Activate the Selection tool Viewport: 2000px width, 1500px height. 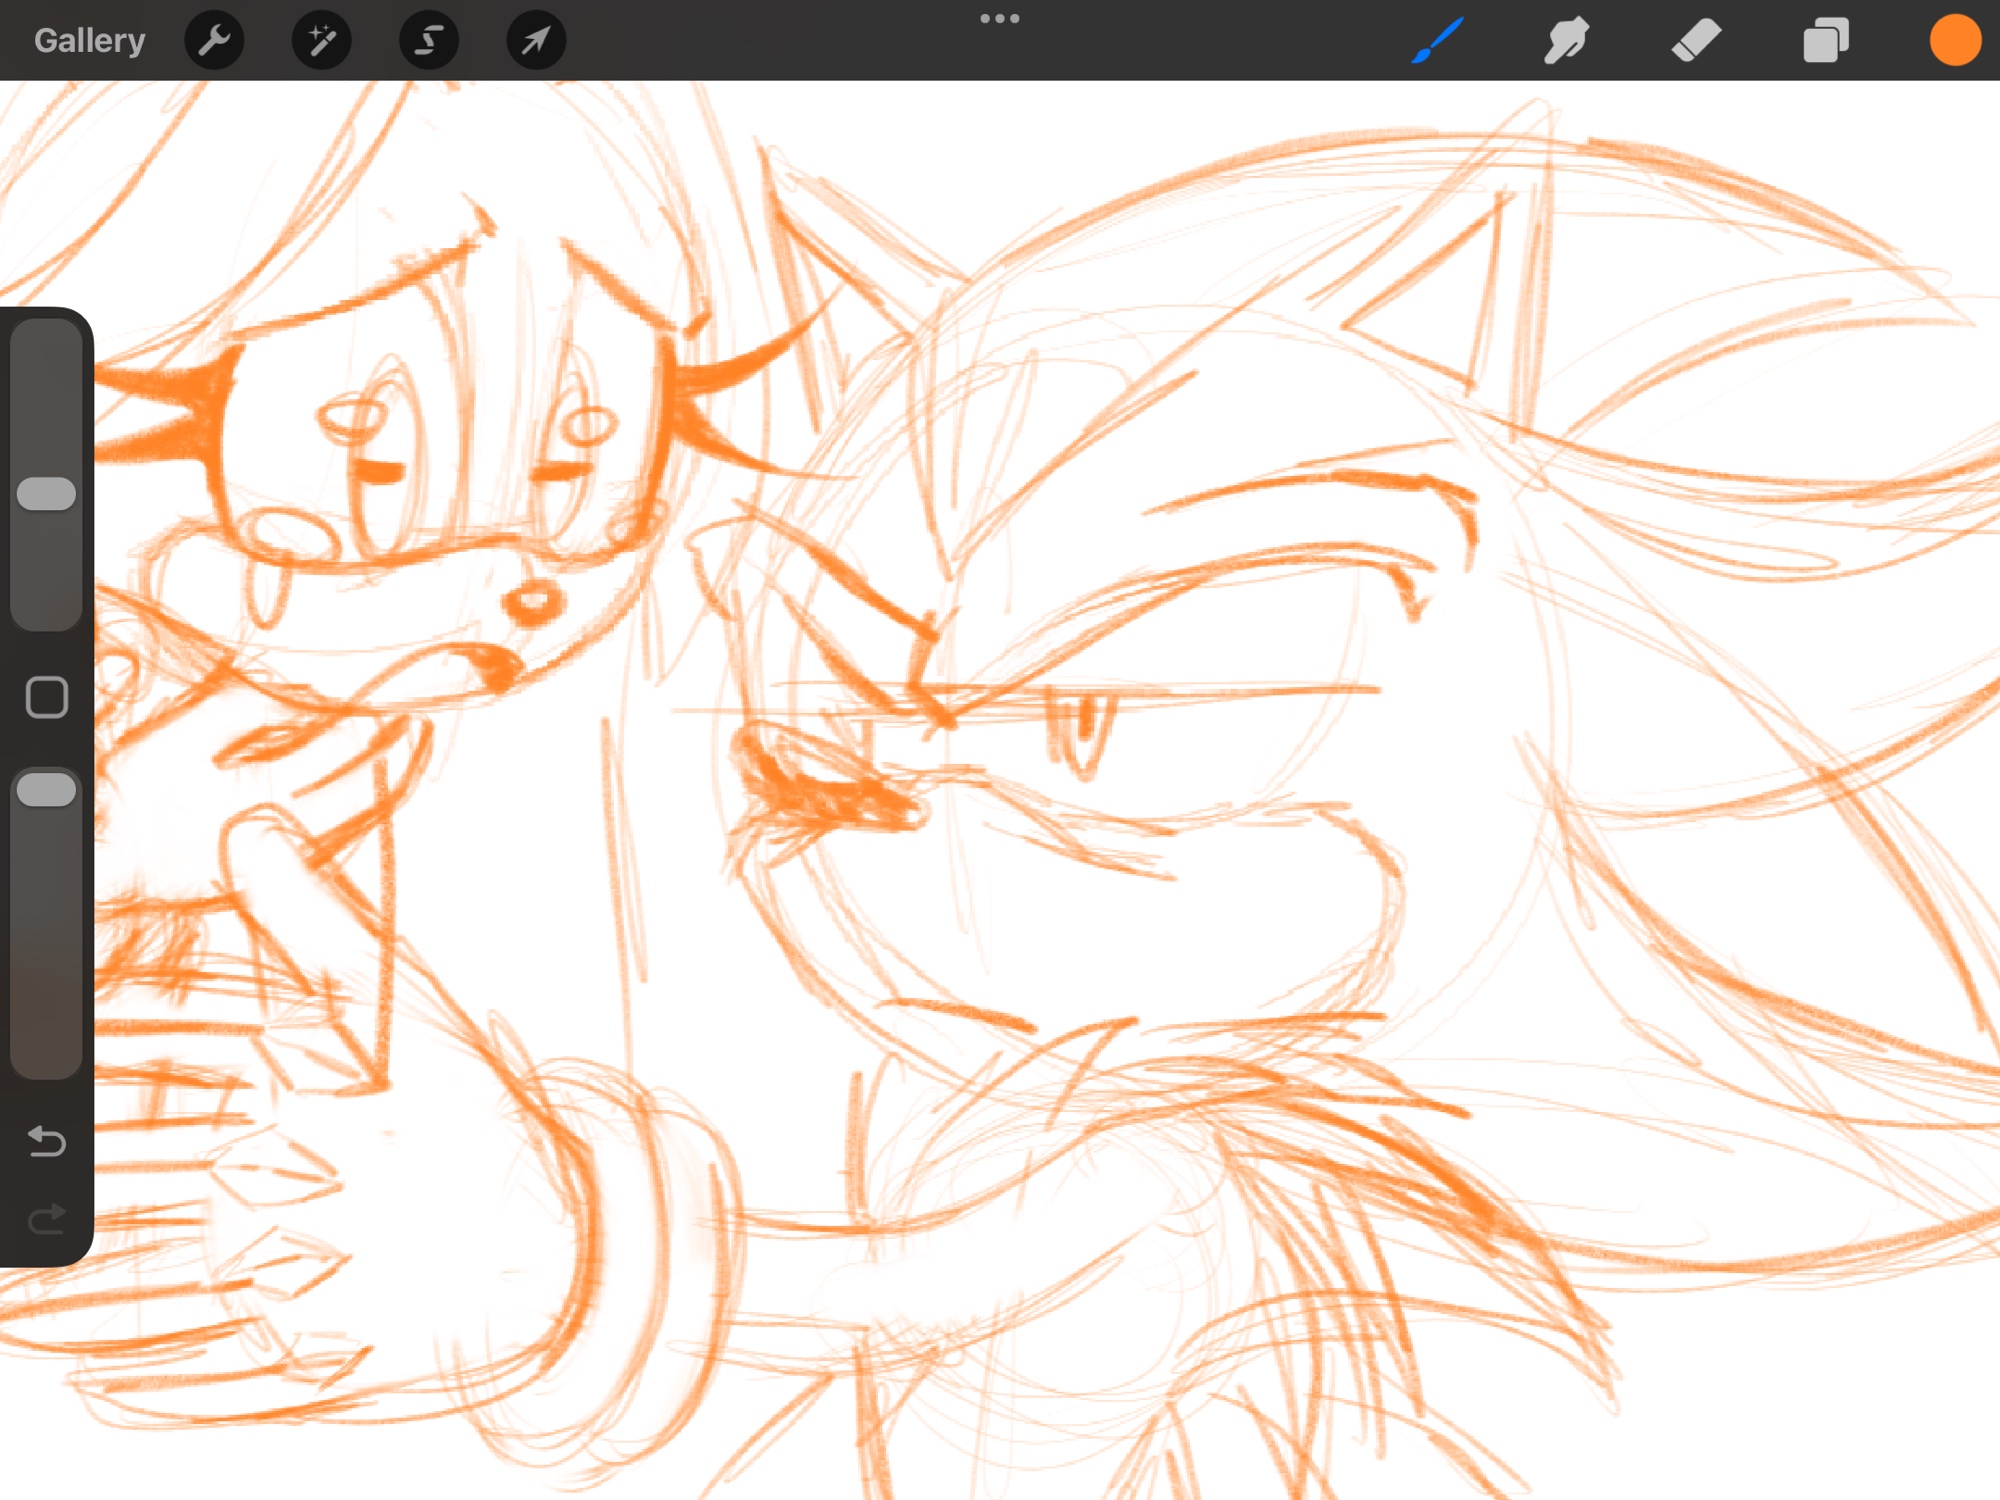pos(429,41)
